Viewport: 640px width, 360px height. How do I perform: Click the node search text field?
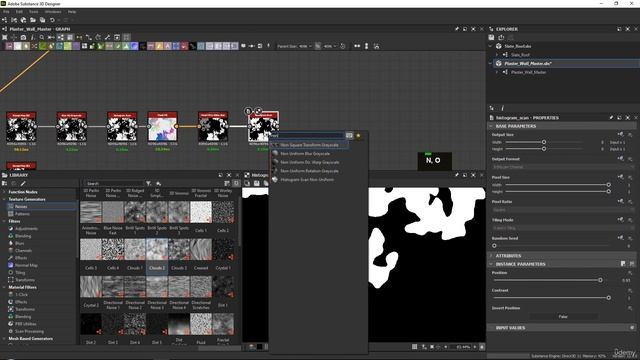point(307,136)
